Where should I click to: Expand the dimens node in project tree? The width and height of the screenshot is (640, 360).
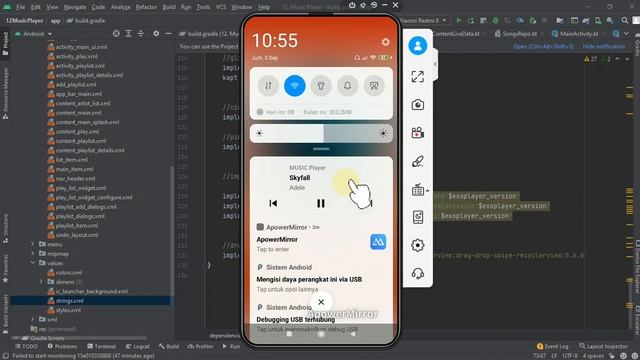41,282
